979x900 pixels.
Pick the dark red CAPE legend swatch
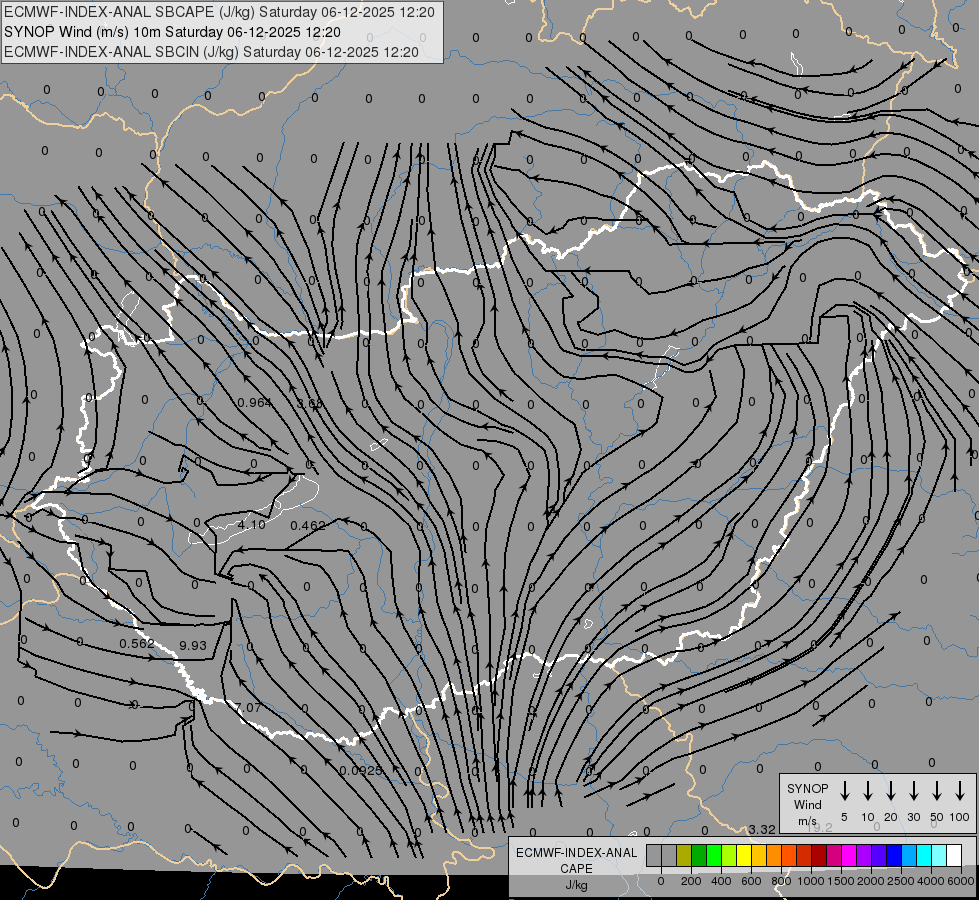tap(819, 855)
